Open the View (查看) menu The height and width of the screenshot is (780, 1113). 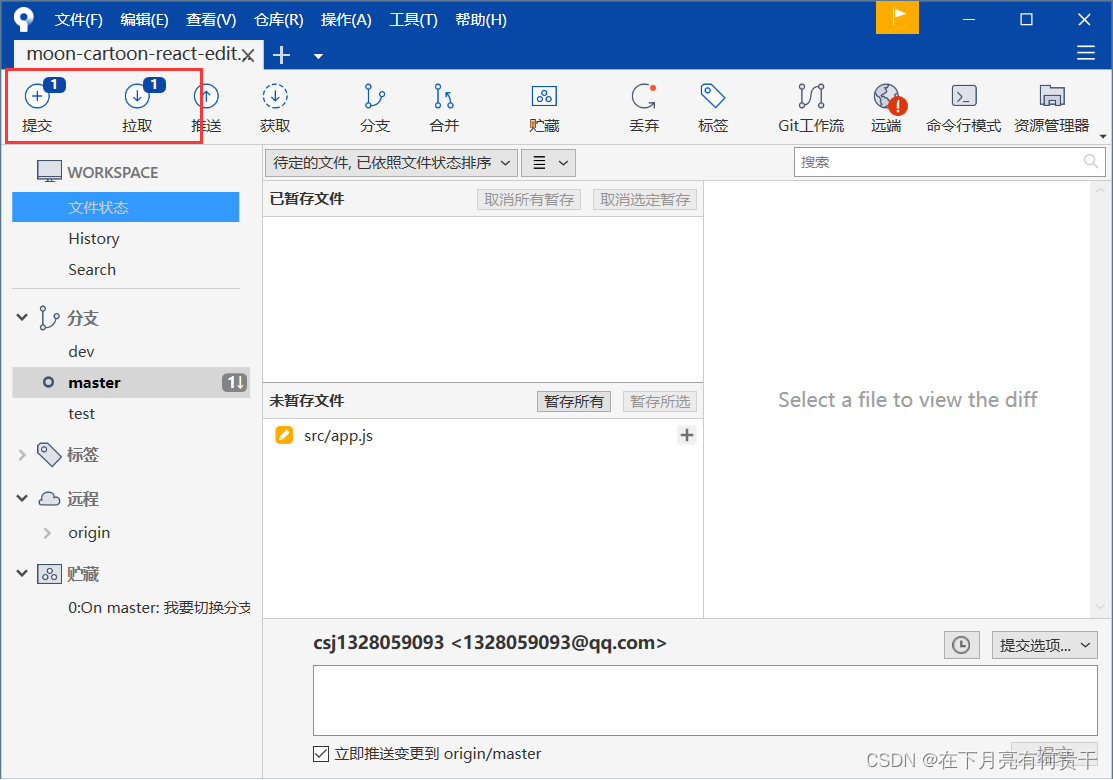point(211,20)
